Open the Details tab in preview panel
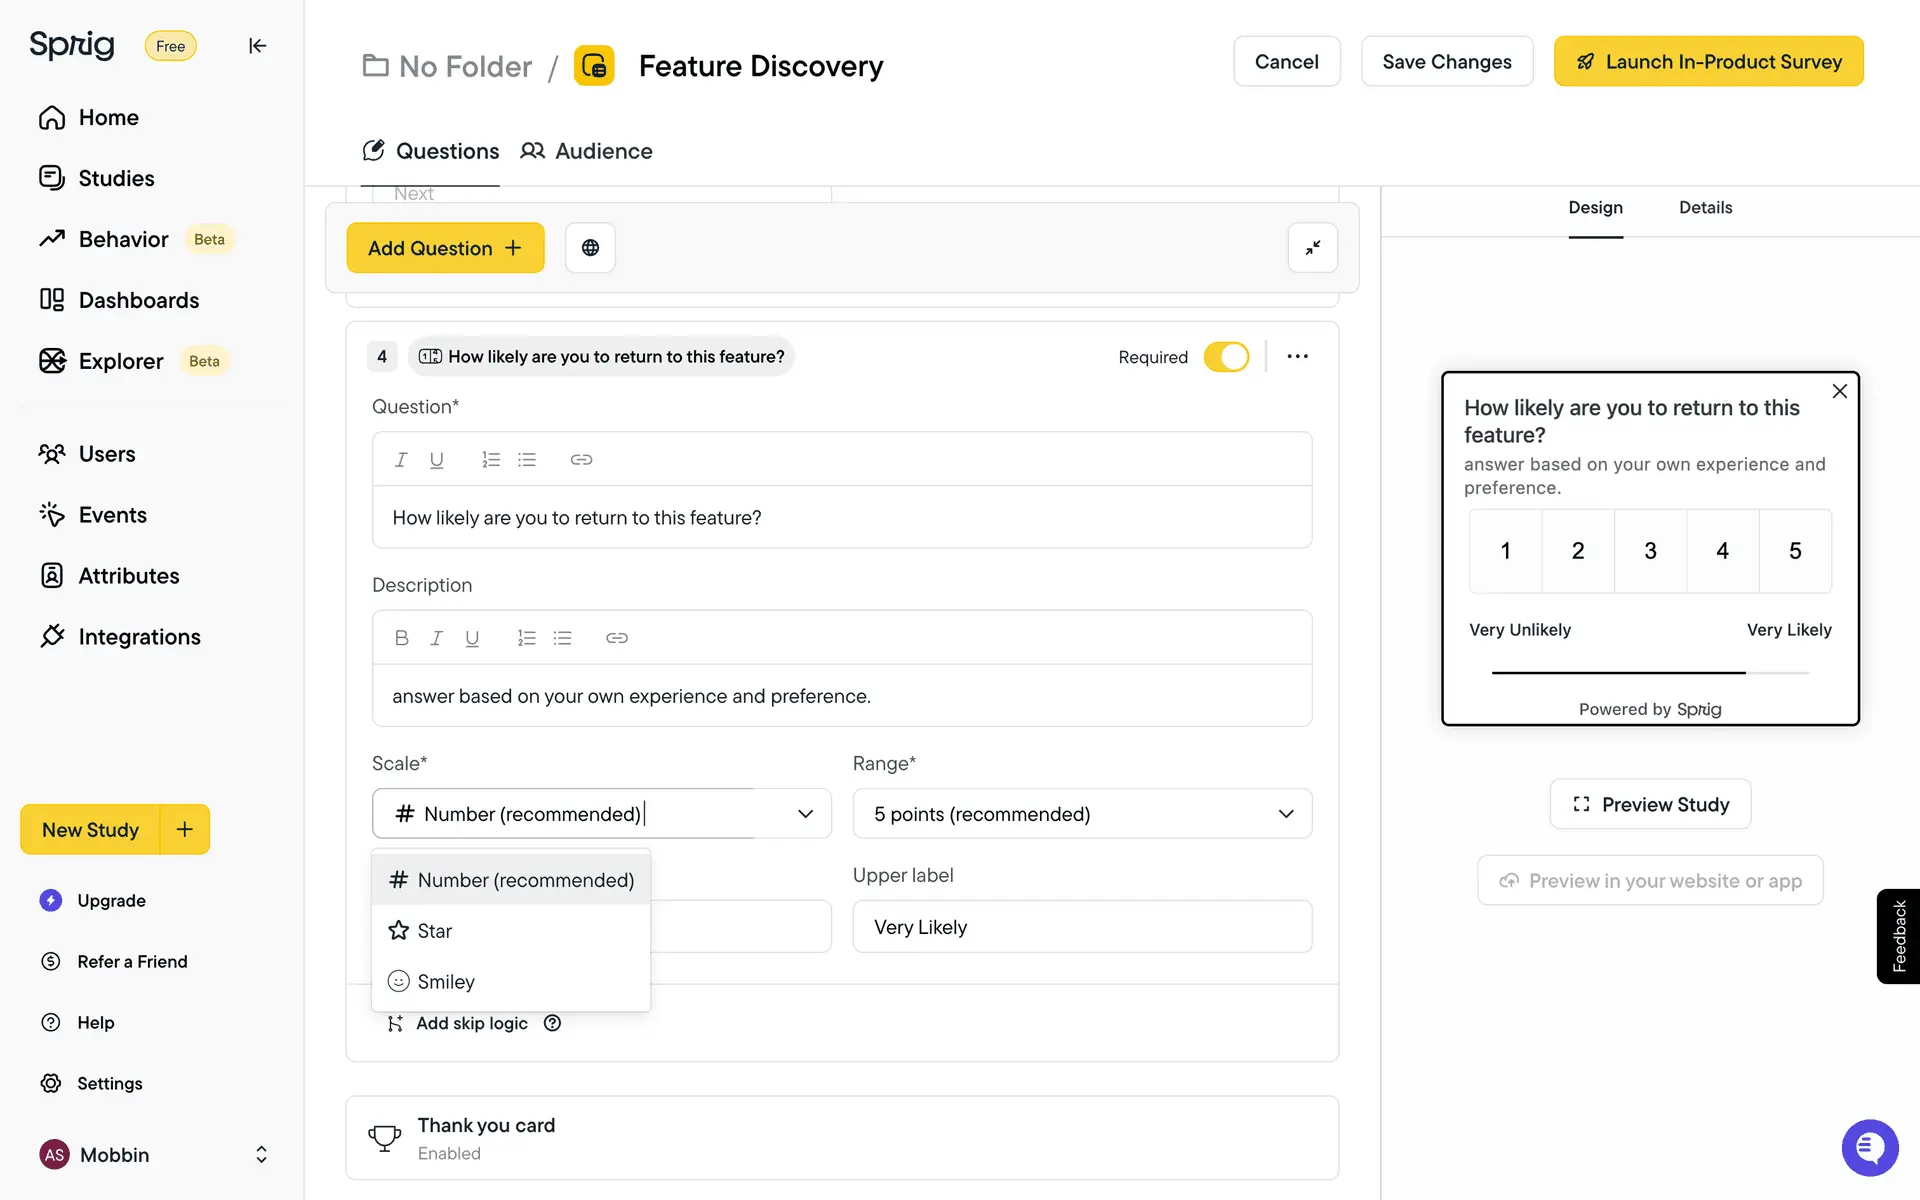The image size is (1920, 1200). pyautogui.click(x=1705, y=208)
